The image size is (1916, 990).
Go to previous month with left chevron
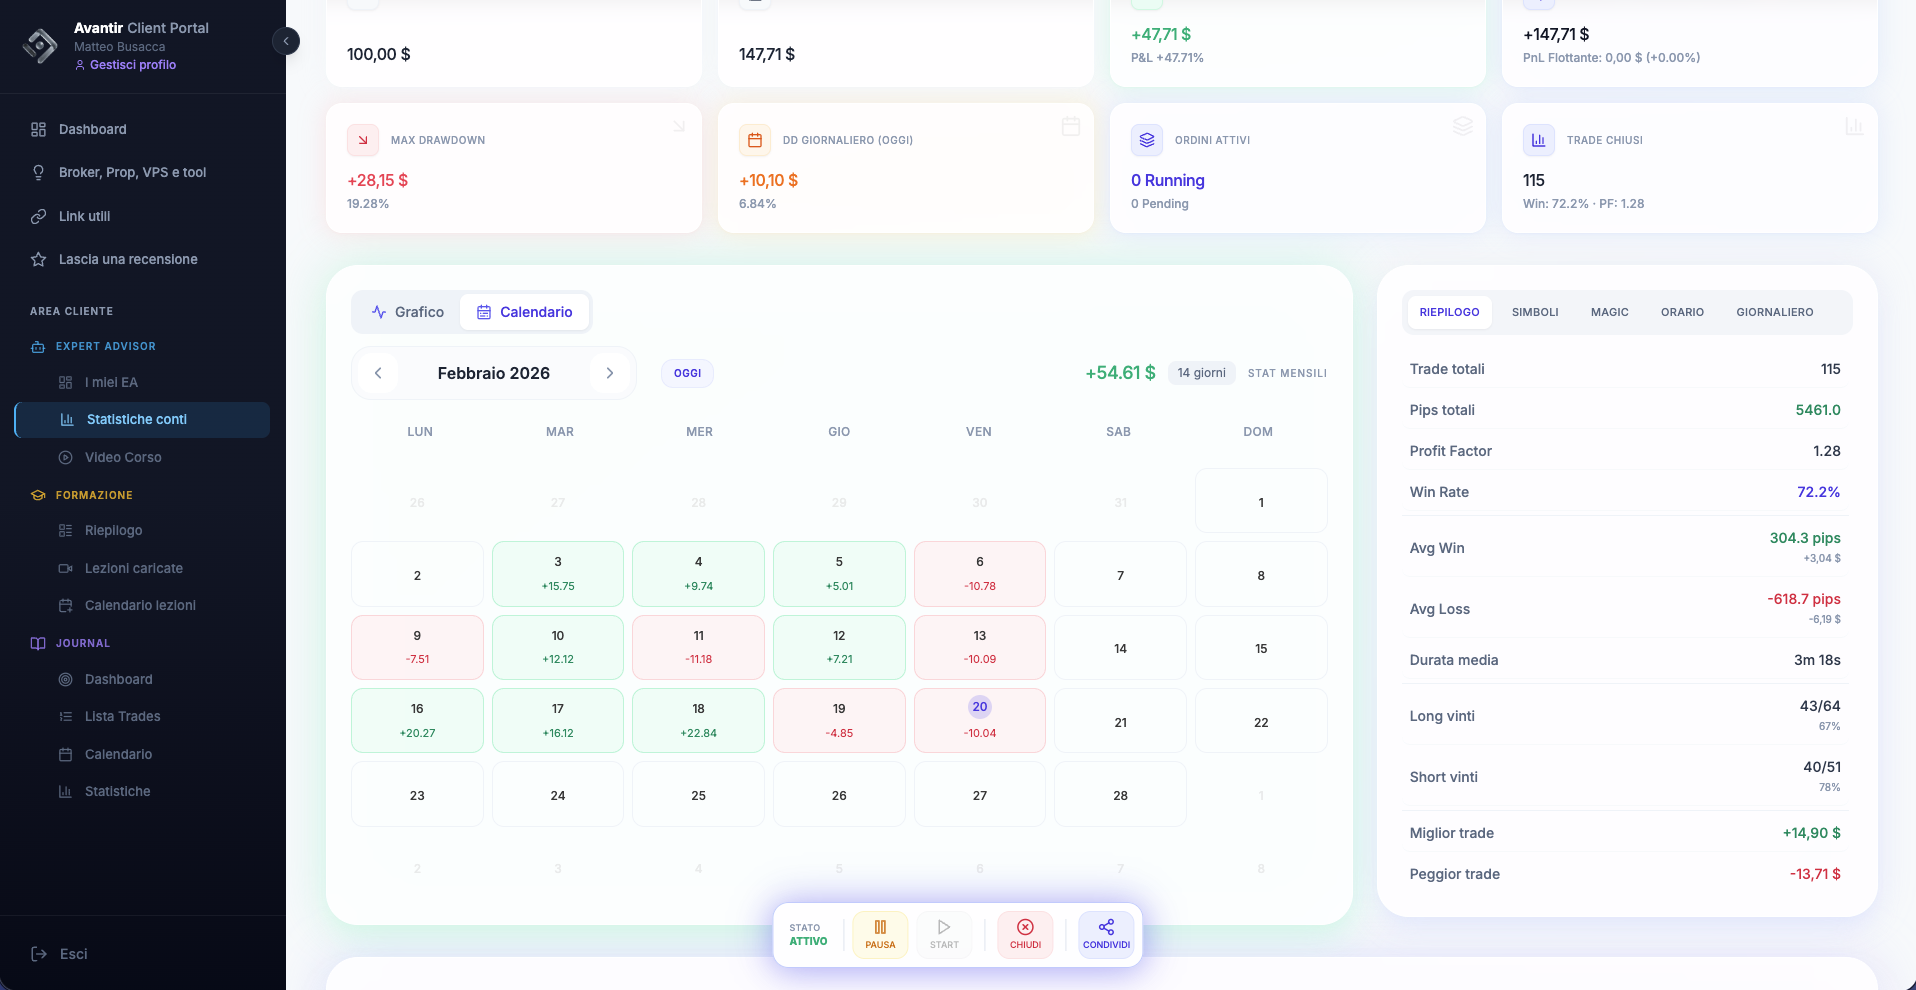[x=378, y=373]
